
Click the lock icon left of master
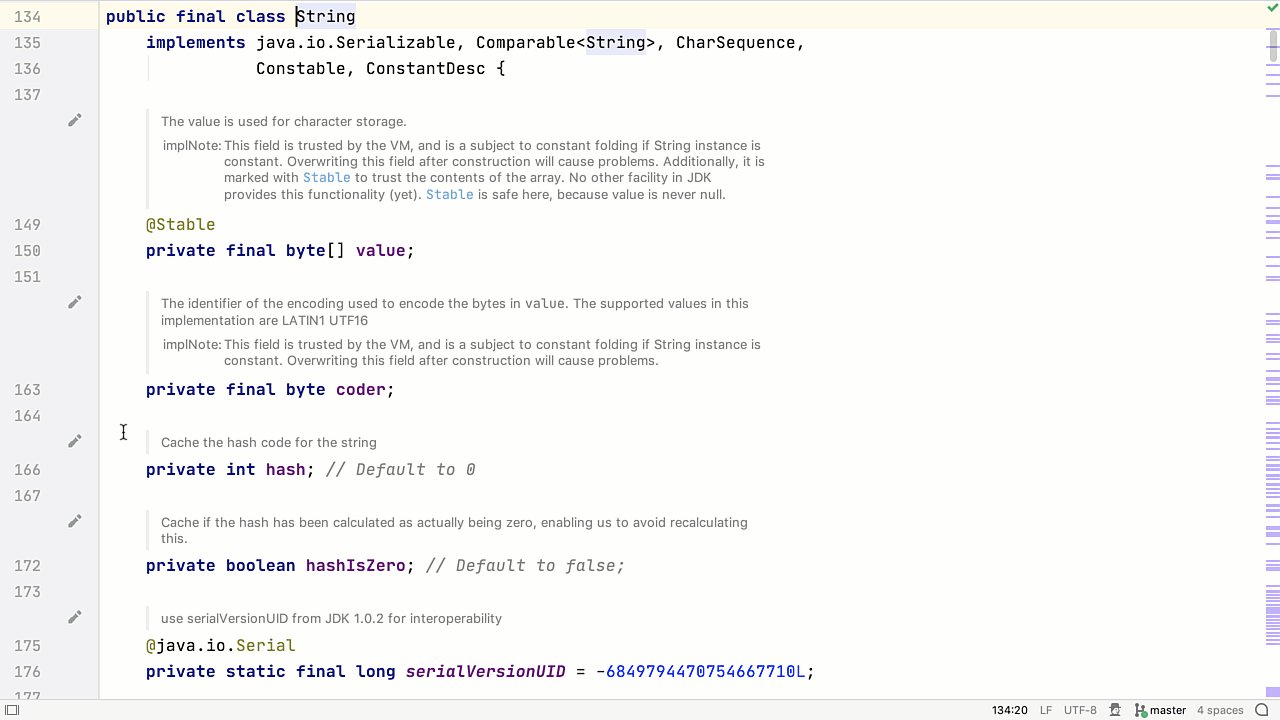coord(1114,710)
